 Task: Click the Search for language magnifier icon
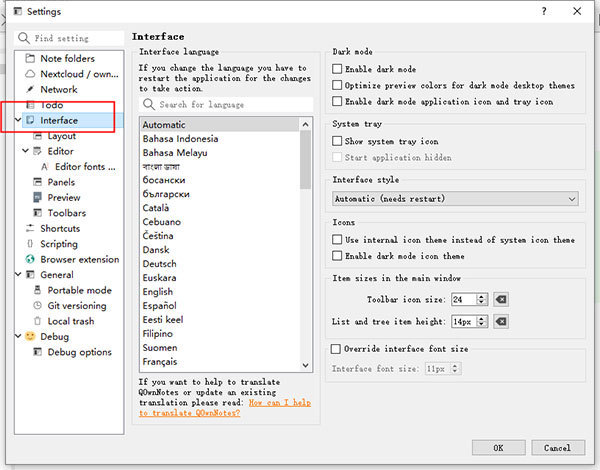(x=149, y=104)
